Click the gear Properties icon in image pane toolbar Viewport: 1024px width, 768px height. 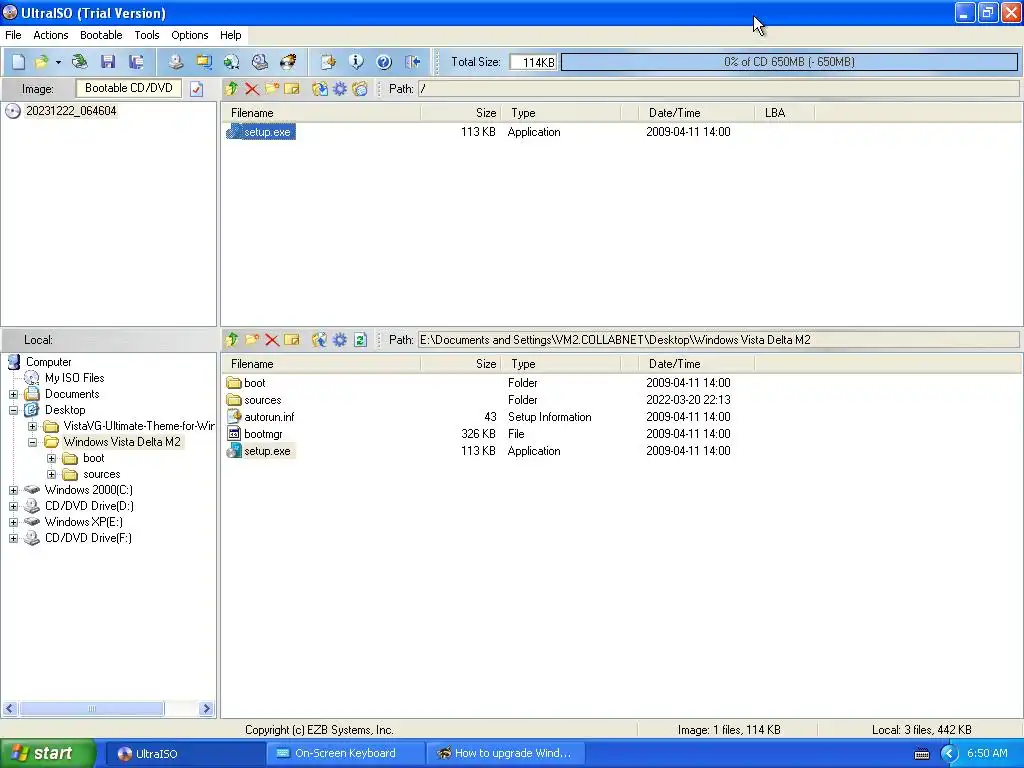[340, 89]
